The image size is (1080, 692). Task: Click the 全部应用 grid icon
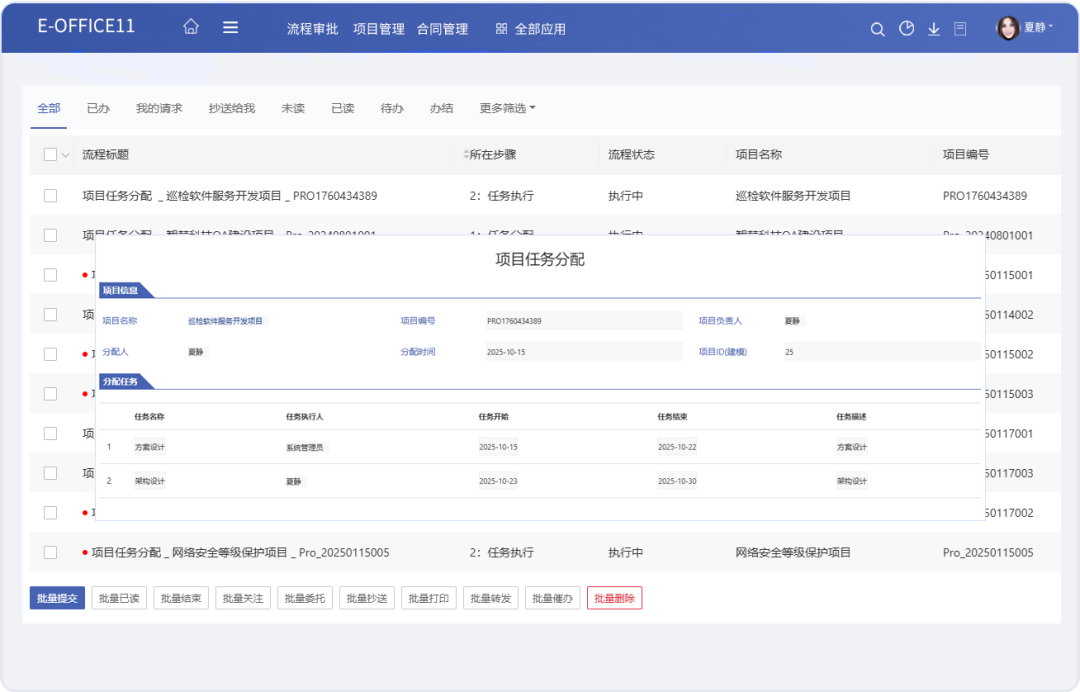click(x=501, y=29)
